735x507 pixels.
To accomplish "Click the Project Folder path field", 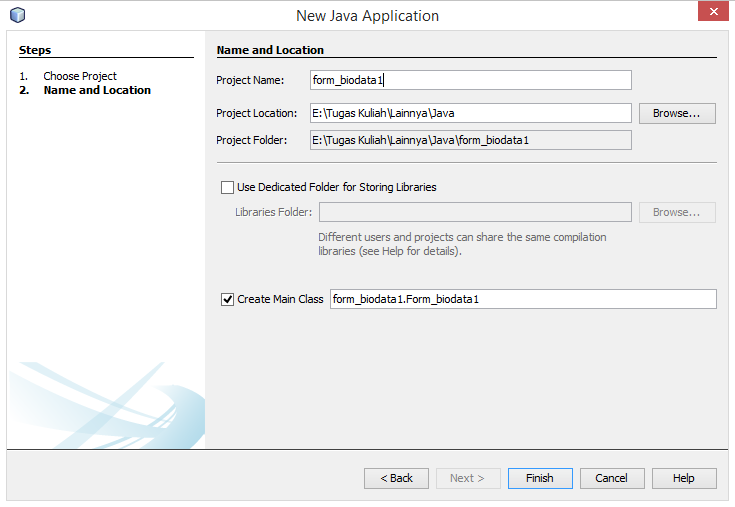I will point(470,140).
